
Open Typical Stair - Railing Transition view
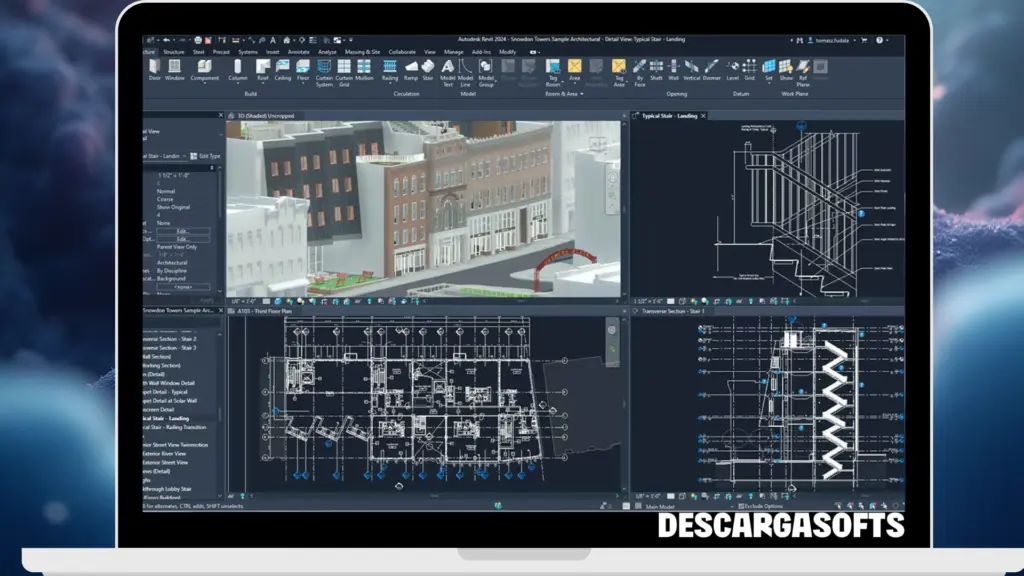(x=175, y=427)
